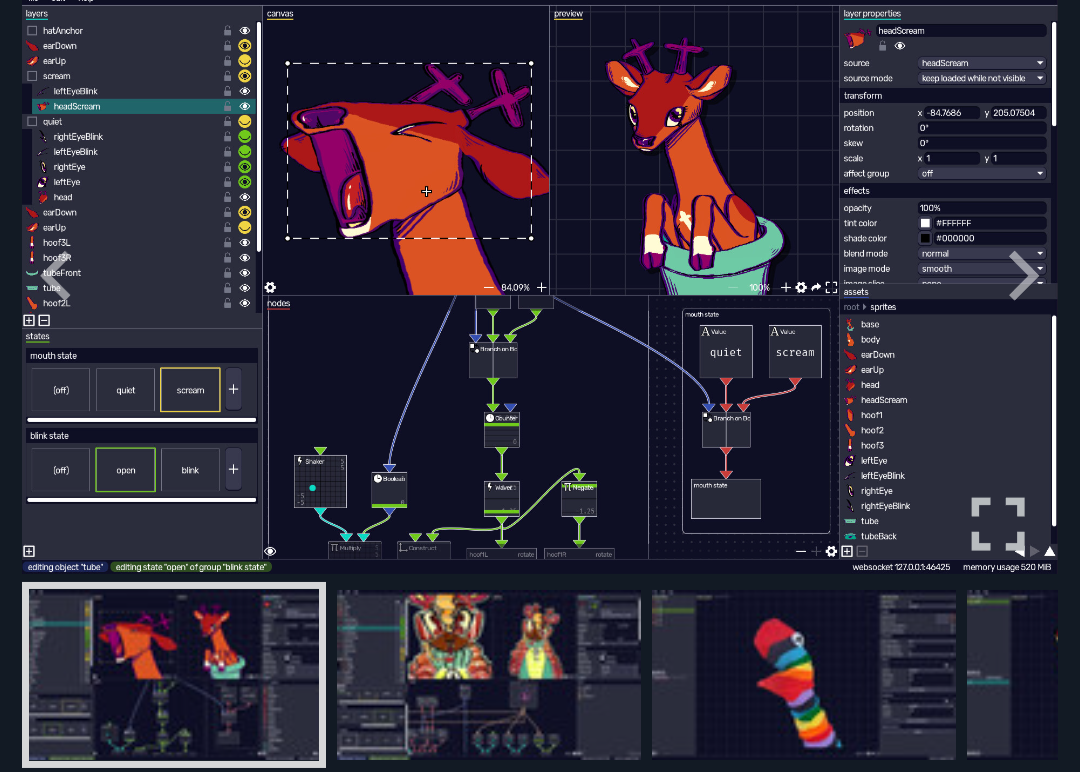
Task: Toggle the green eye on the rightEye layer
Action: [x=245, y=167]
